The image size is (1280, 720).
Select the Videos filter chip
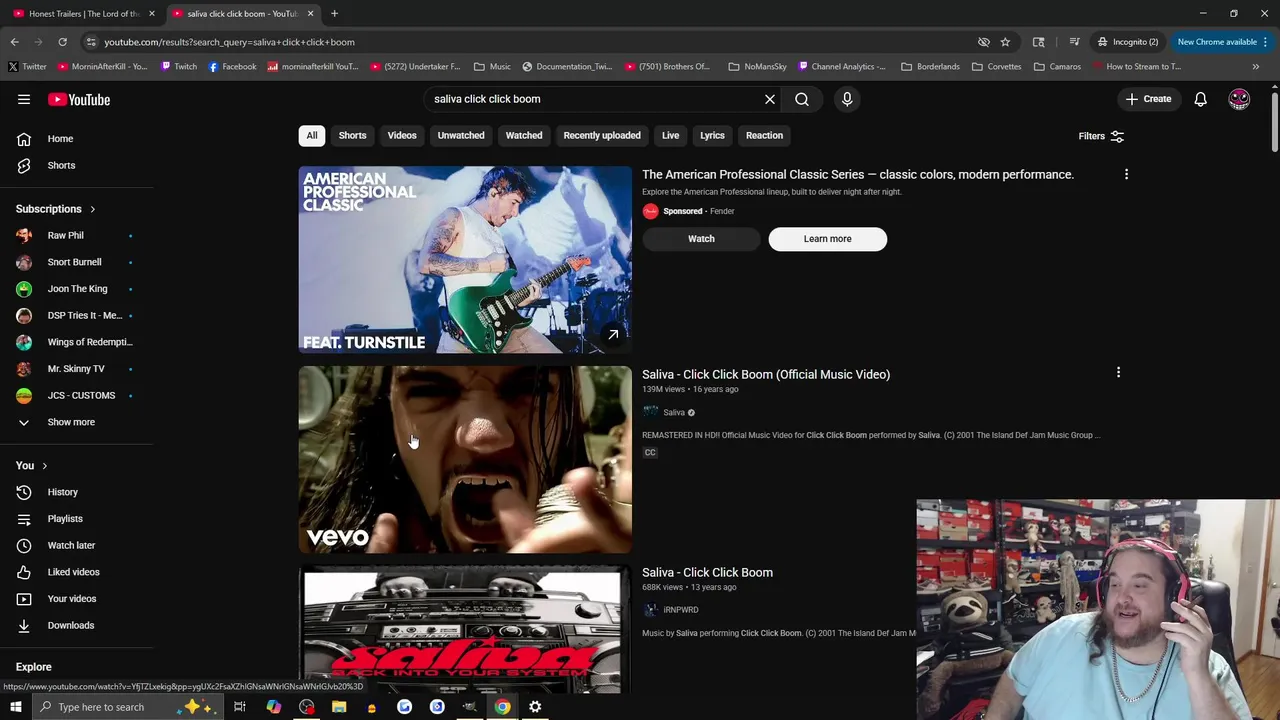tap(402, 135)
